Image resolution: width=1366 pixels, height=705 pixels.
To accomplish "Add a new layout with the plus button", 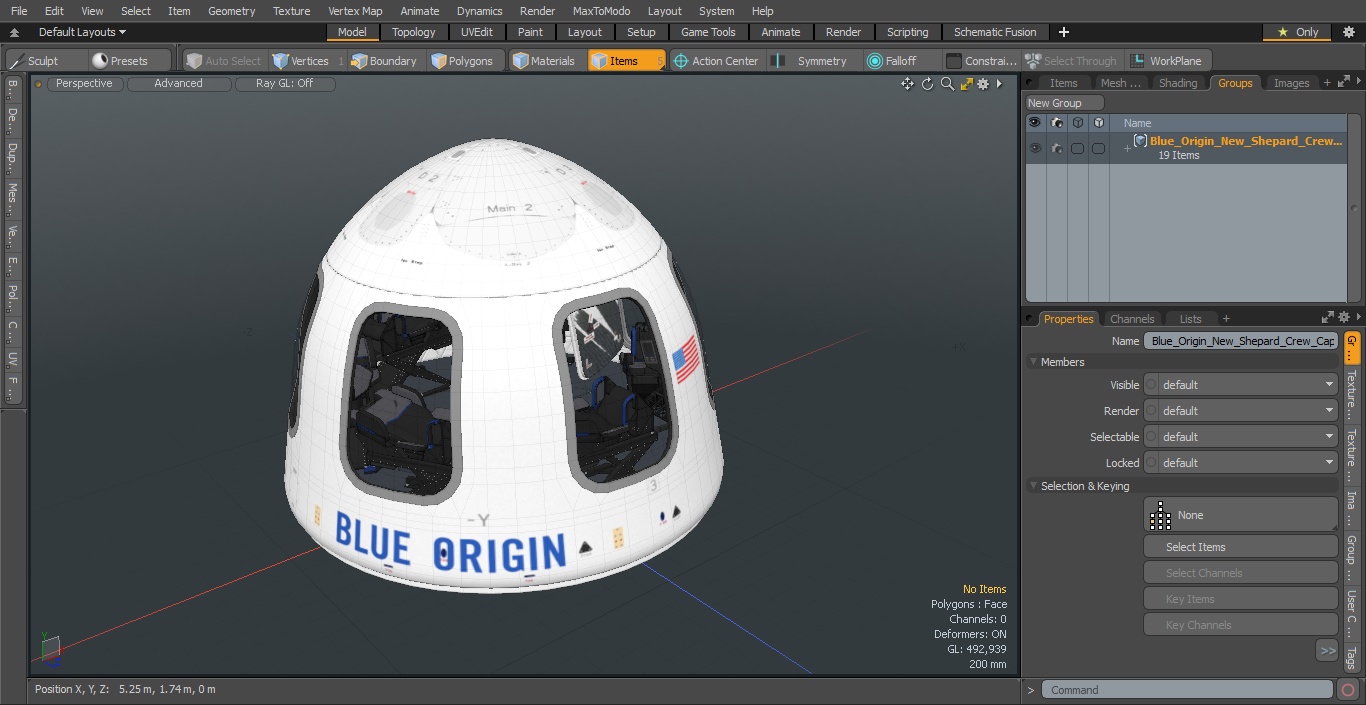I will pos(1064,32).
